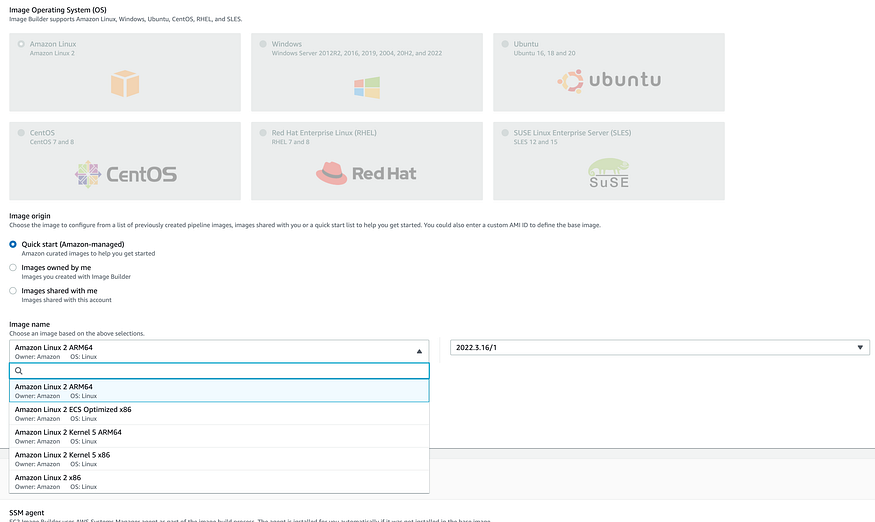Select Quick start (Amazon-managed) radio button
The width and height of the screenshot is (875, 522).
pos(13,244)
